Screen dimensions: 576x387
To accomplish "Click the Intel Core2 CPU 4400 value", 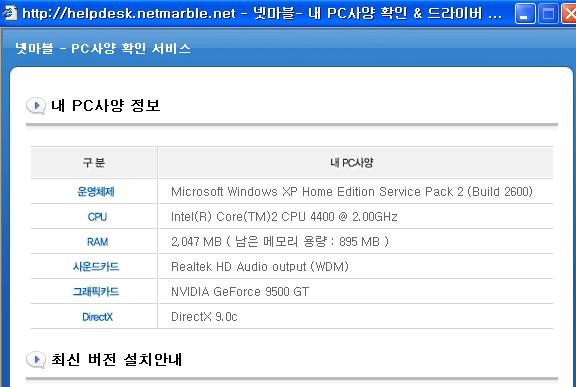I will coord(284,217).
